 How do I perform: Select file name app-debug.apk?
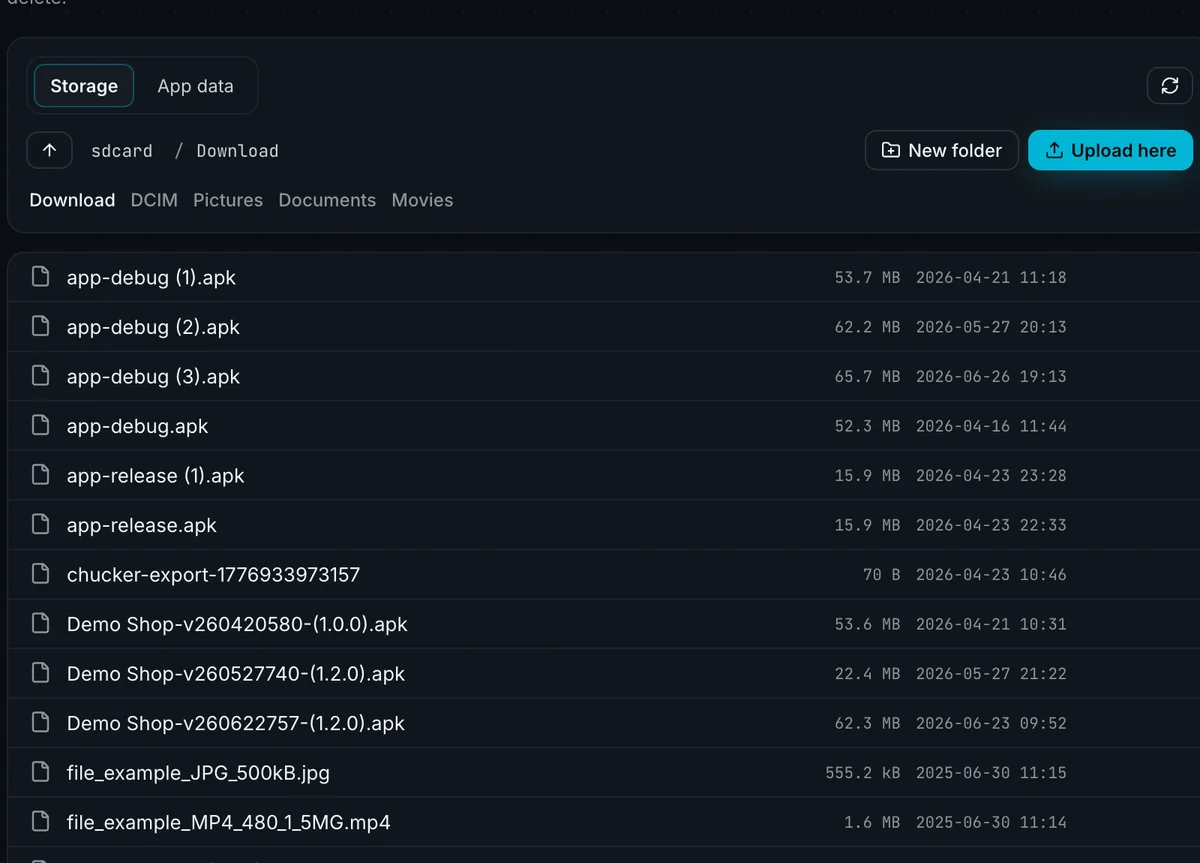137,426
